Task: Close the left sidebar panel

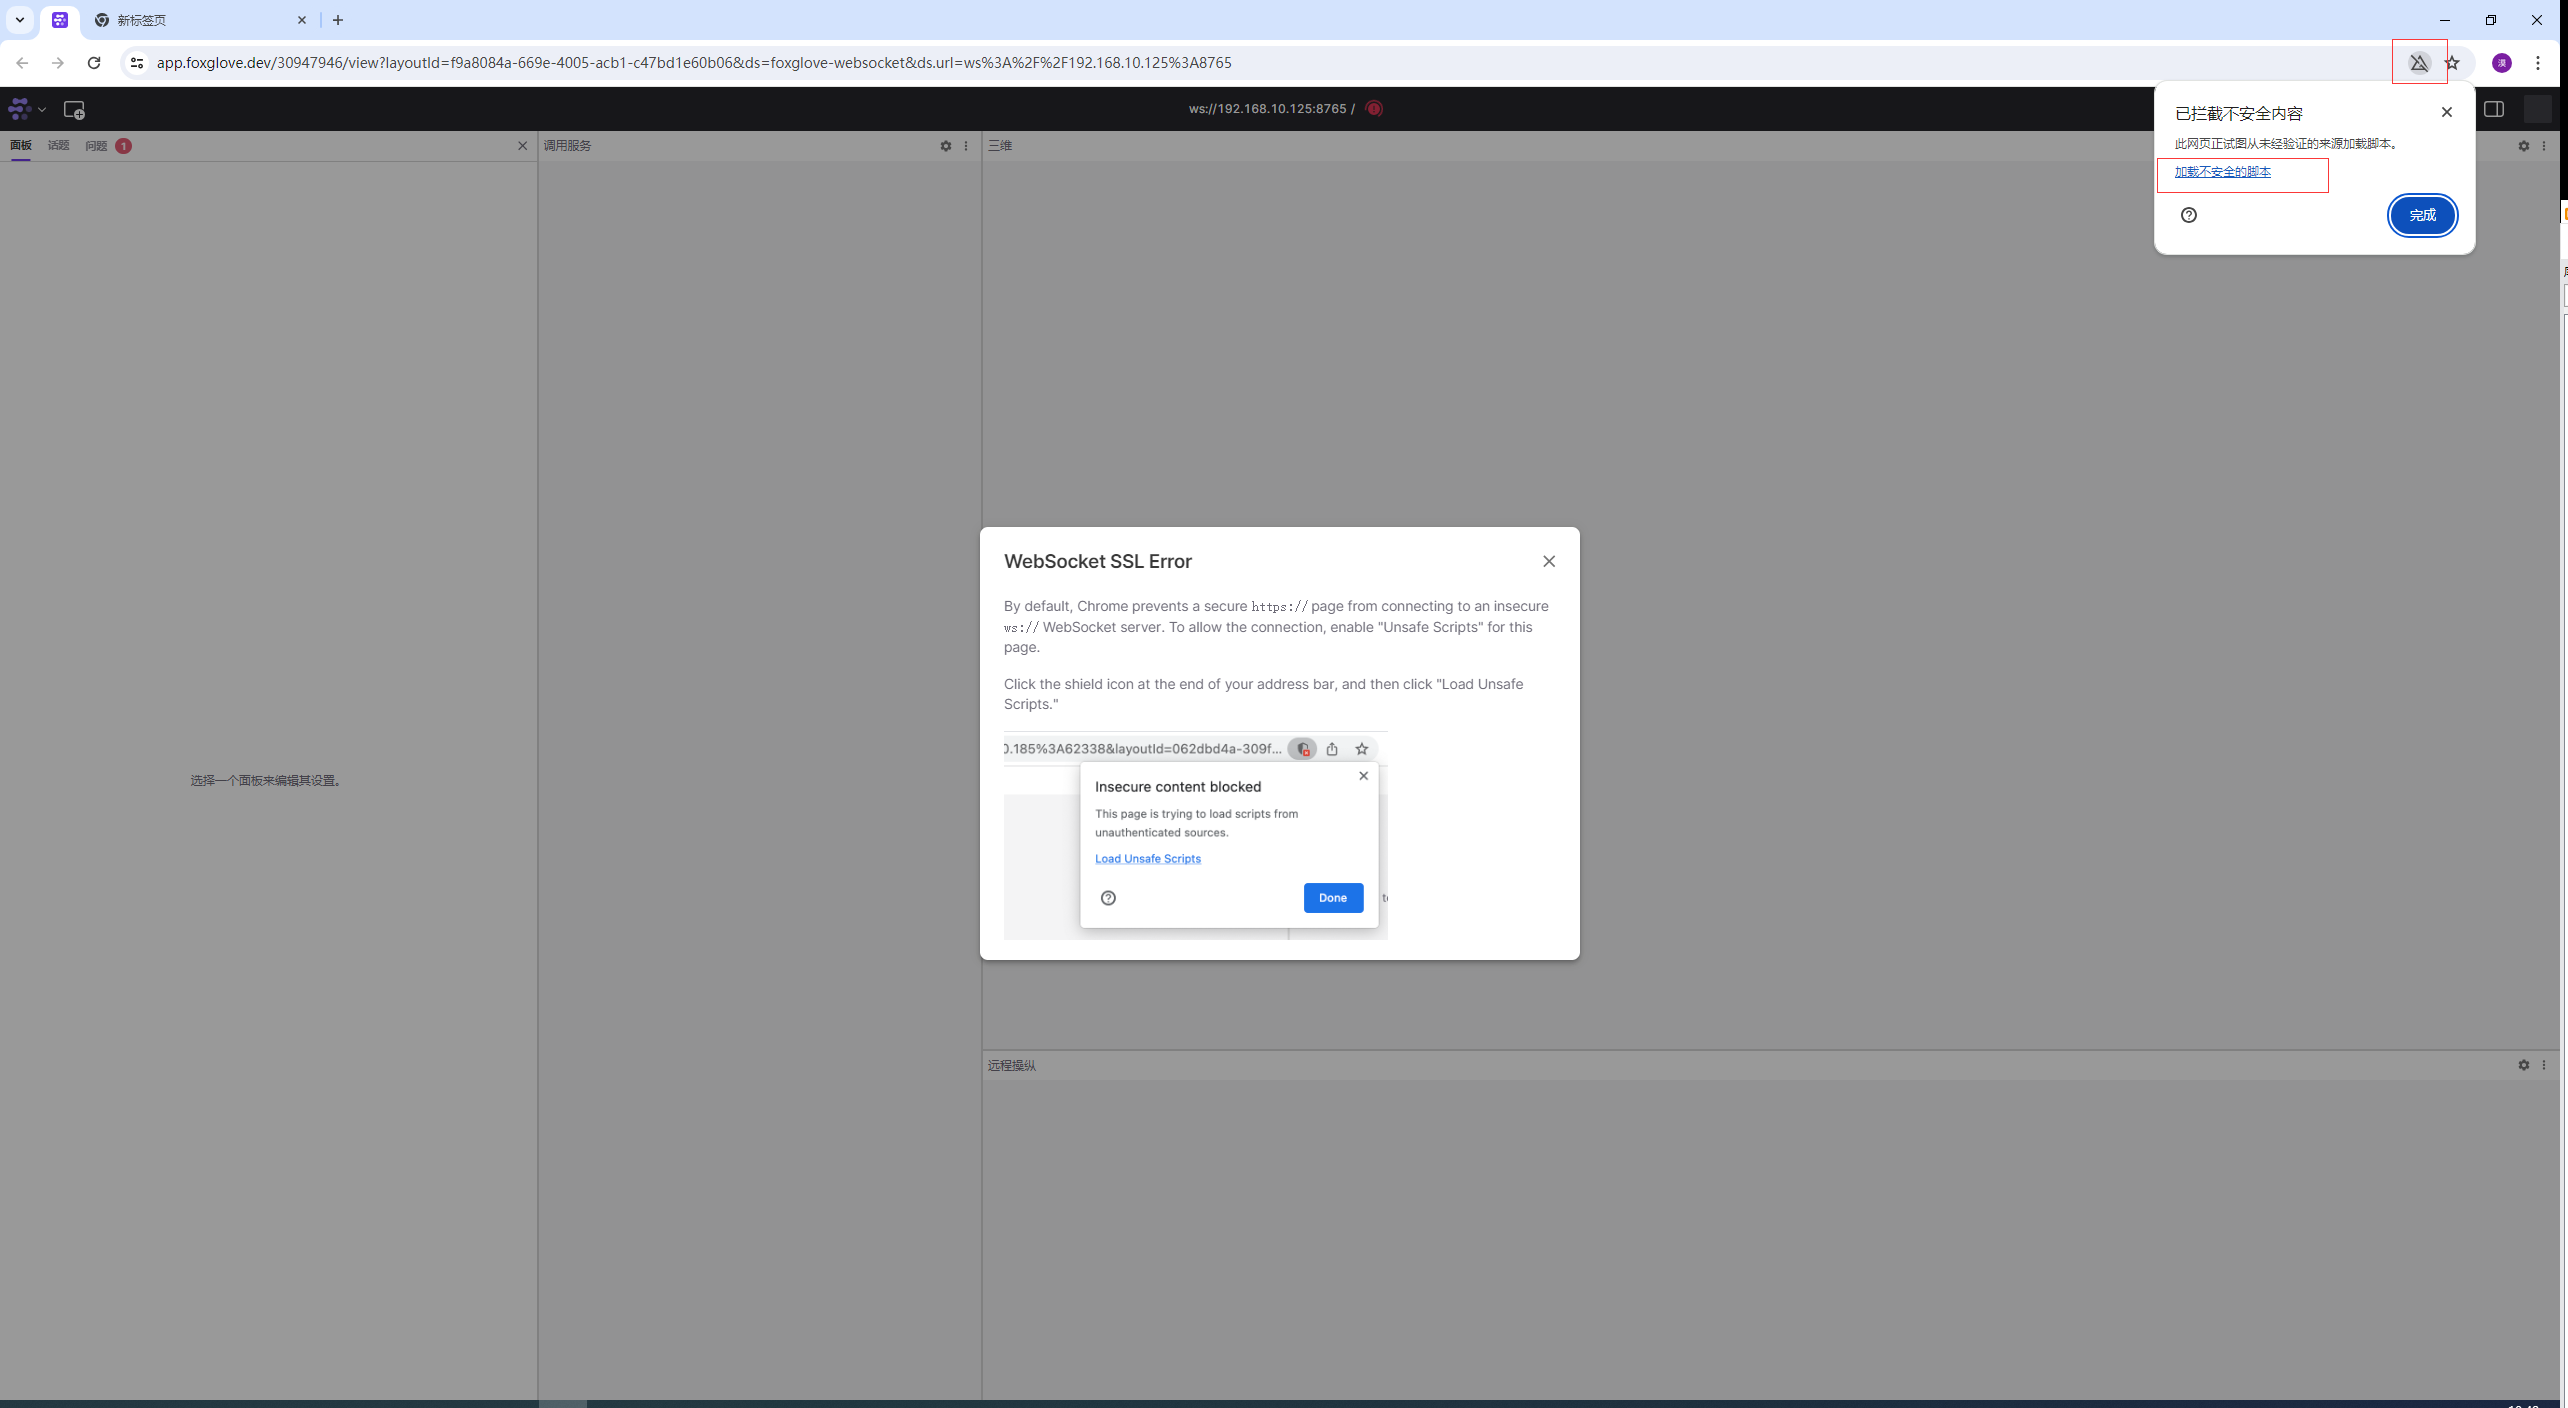Action: click(x=522, y=146)
